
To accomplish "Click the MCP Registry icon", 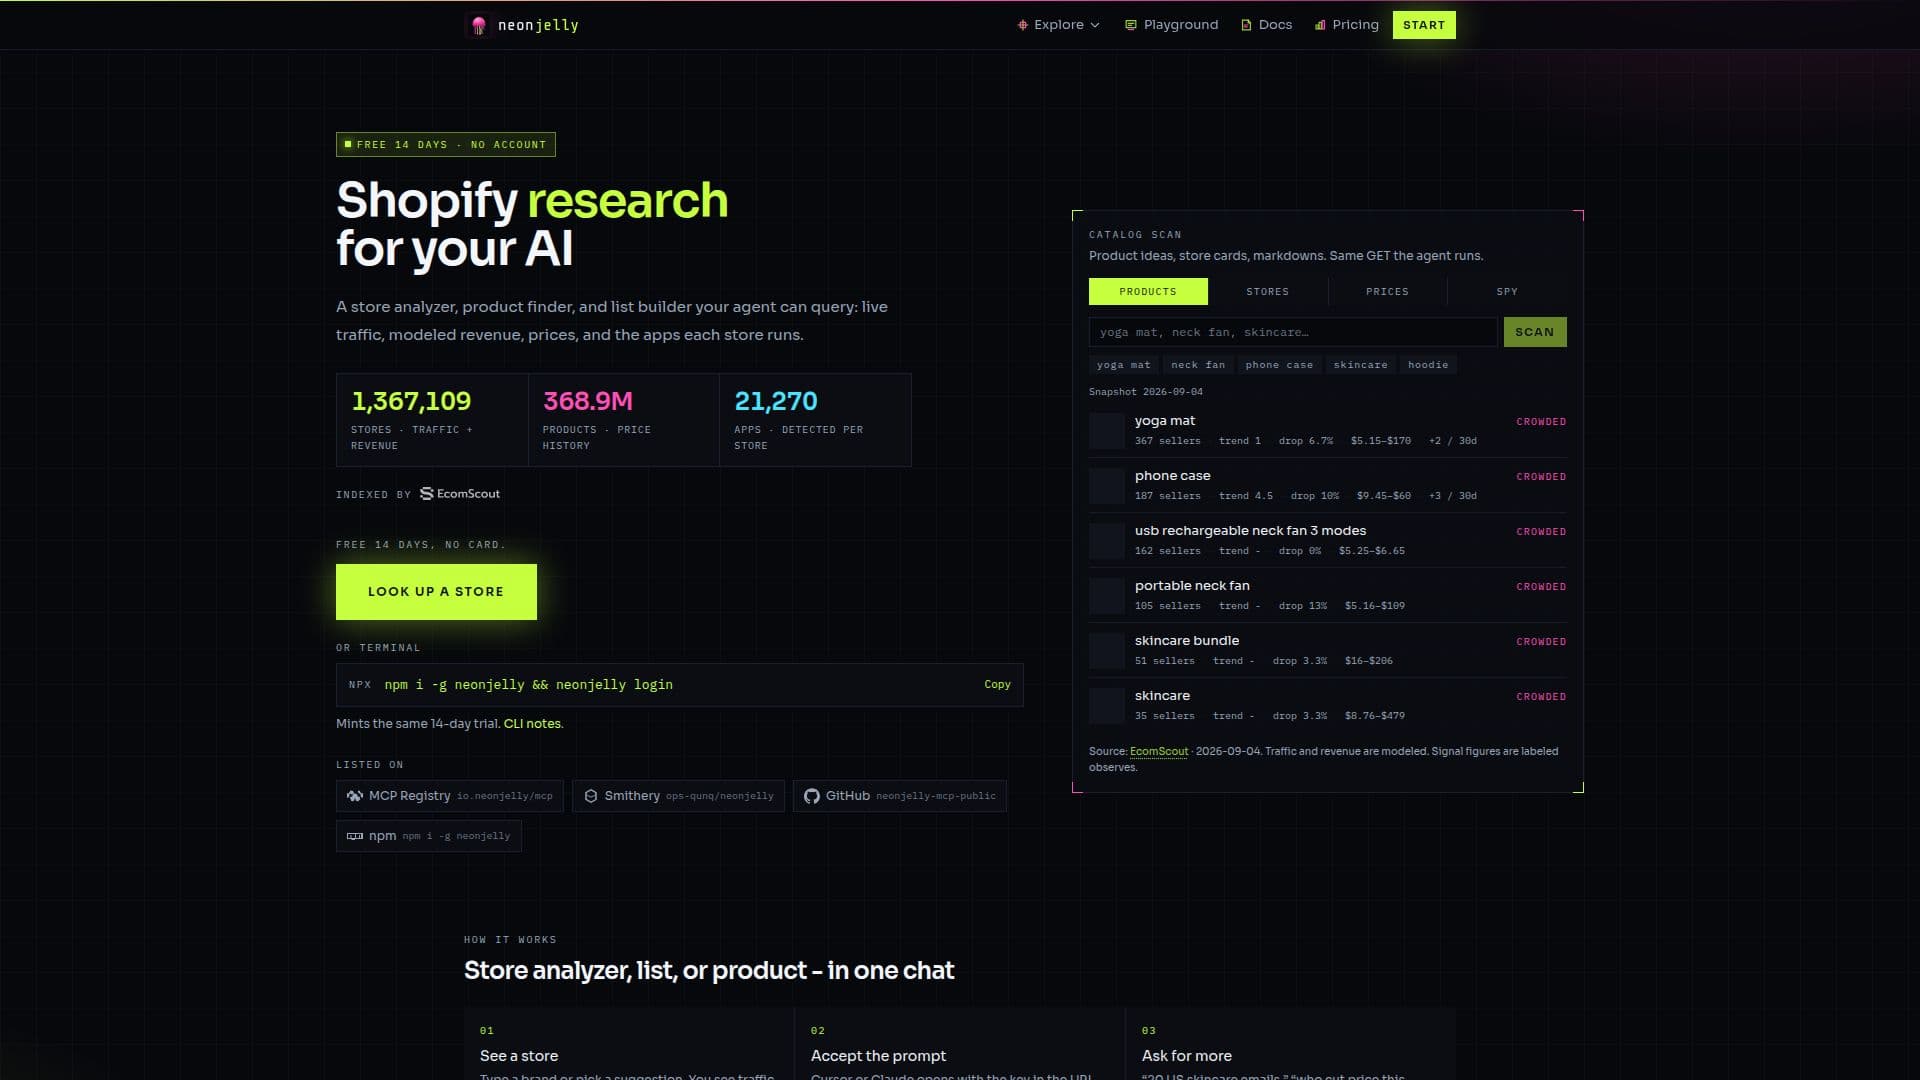I will point(355,796).
